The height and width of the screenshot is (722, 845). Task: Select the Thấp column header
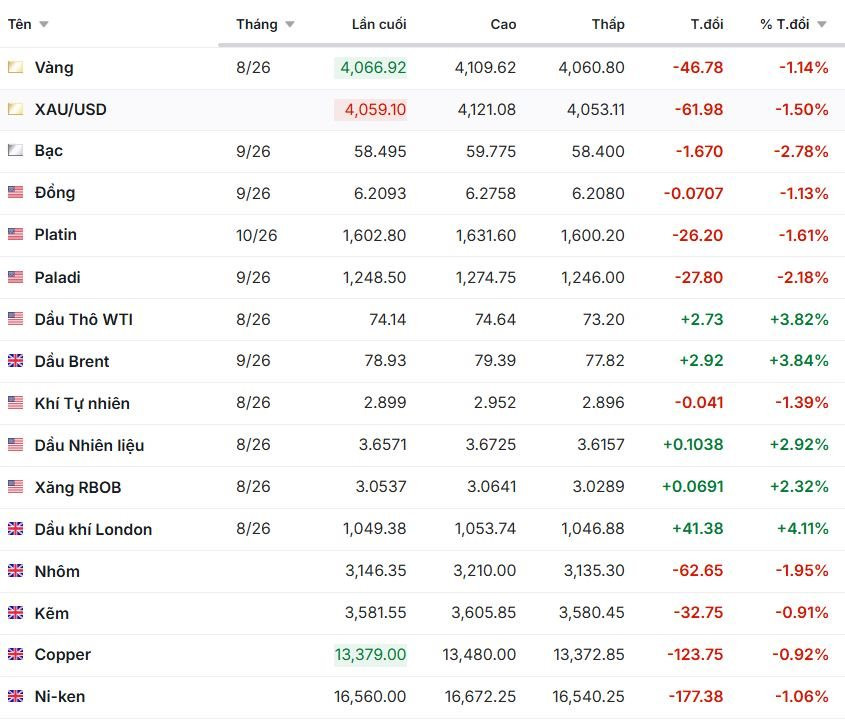tap(608, 24)
